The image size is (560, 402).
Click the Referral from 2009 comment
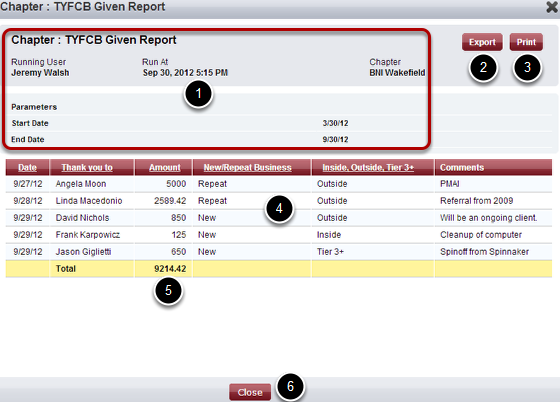coord(476,201)
